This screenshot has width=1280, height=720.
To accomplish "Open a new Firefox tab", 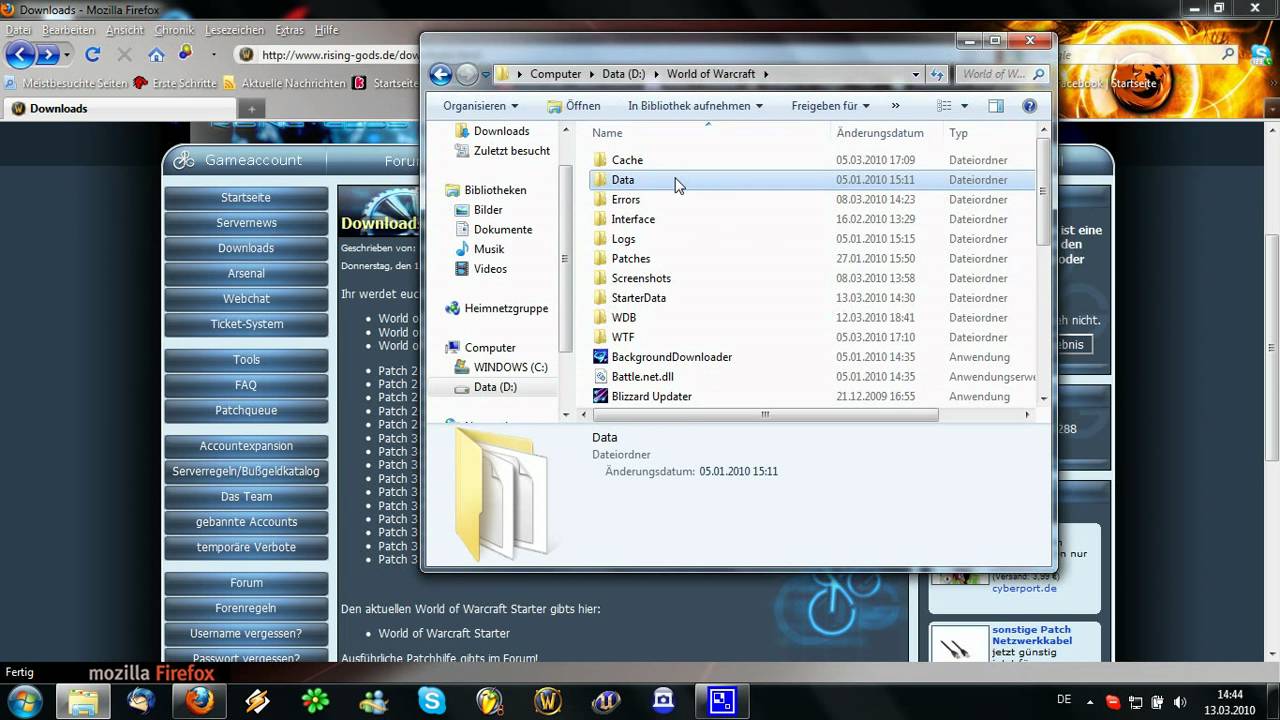I will point(252,109).
